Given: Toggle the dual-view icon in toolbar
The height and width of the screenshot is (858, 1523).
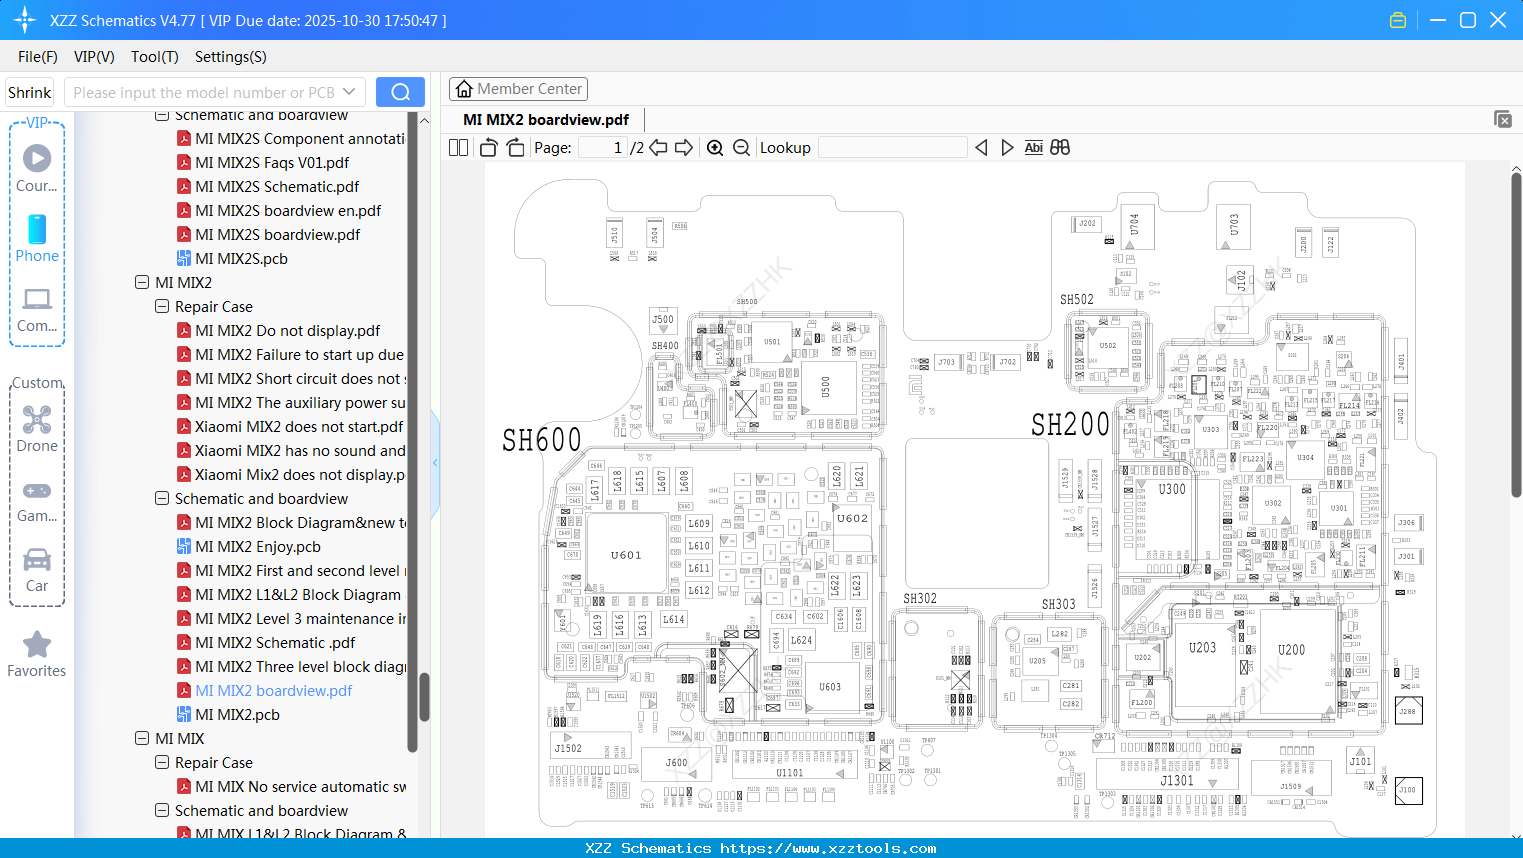Looking at the screenshot, I should point(1059,147).
